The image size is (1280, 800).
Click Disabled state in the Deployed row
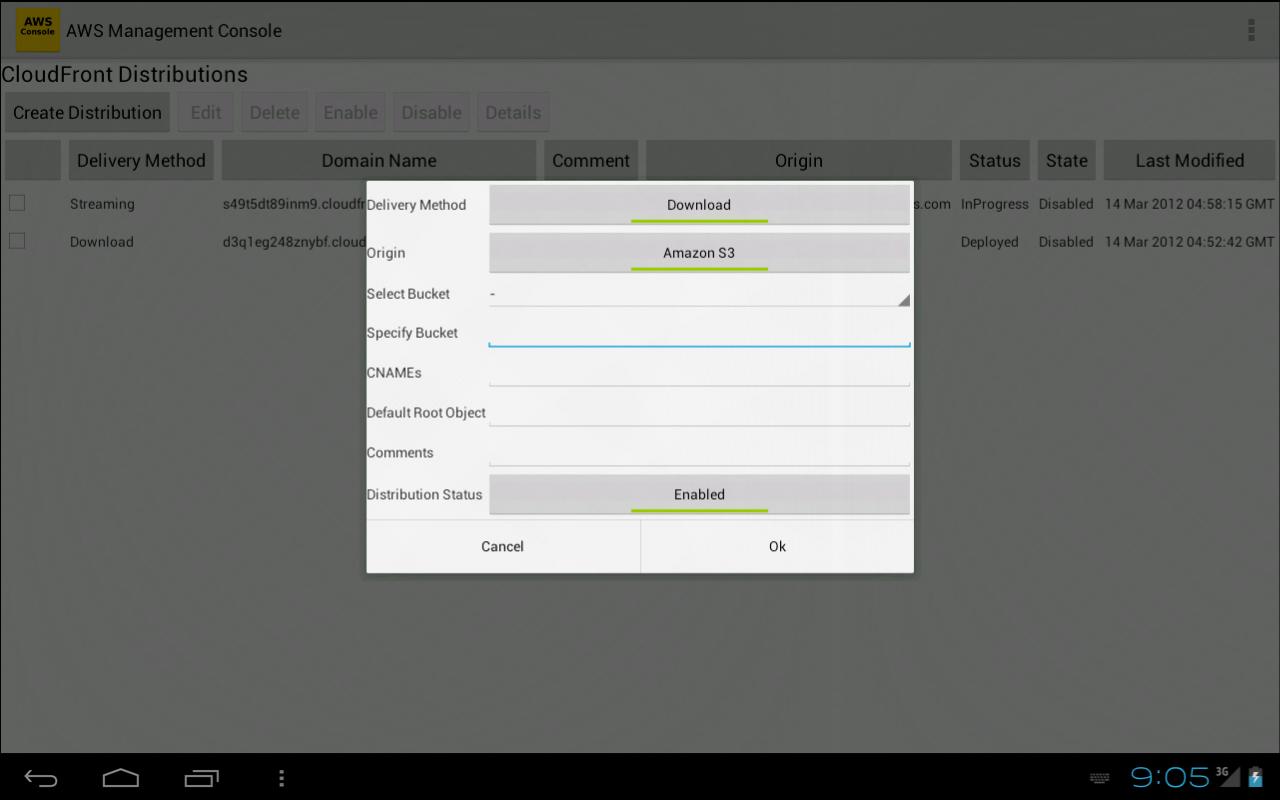tap(1066, 242)
